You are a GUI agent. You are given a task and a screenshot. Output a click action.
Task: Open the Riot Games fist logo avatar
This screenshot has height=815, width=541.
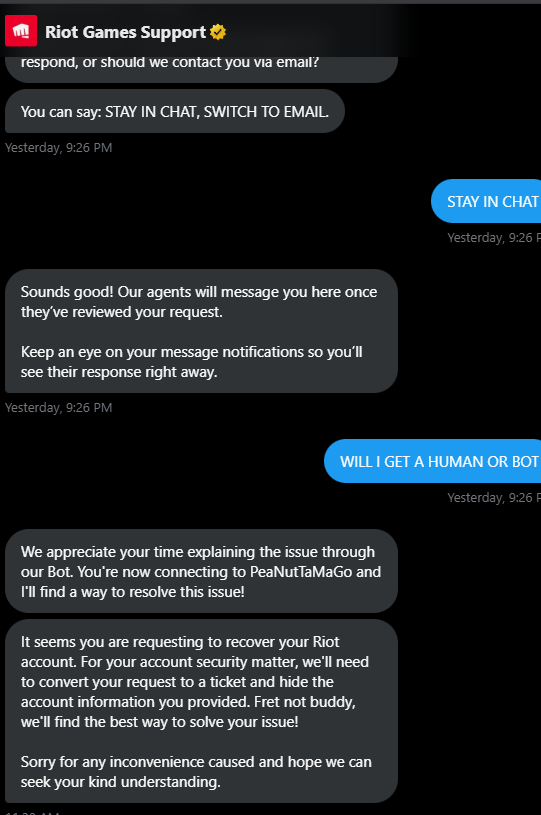[21, 31]
